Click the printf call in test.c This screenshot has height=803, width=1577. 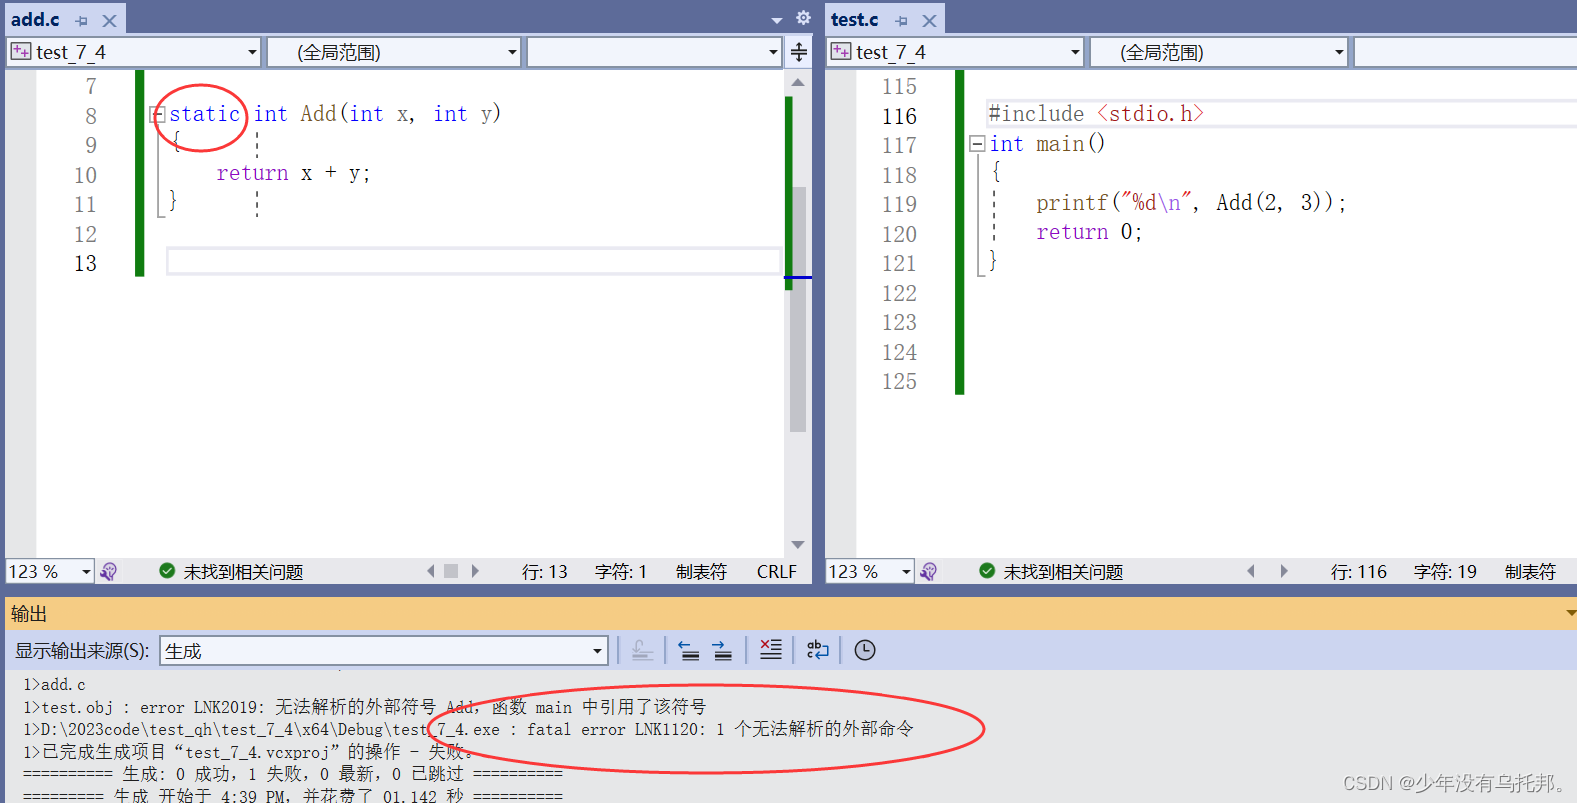click(1191, 203)
